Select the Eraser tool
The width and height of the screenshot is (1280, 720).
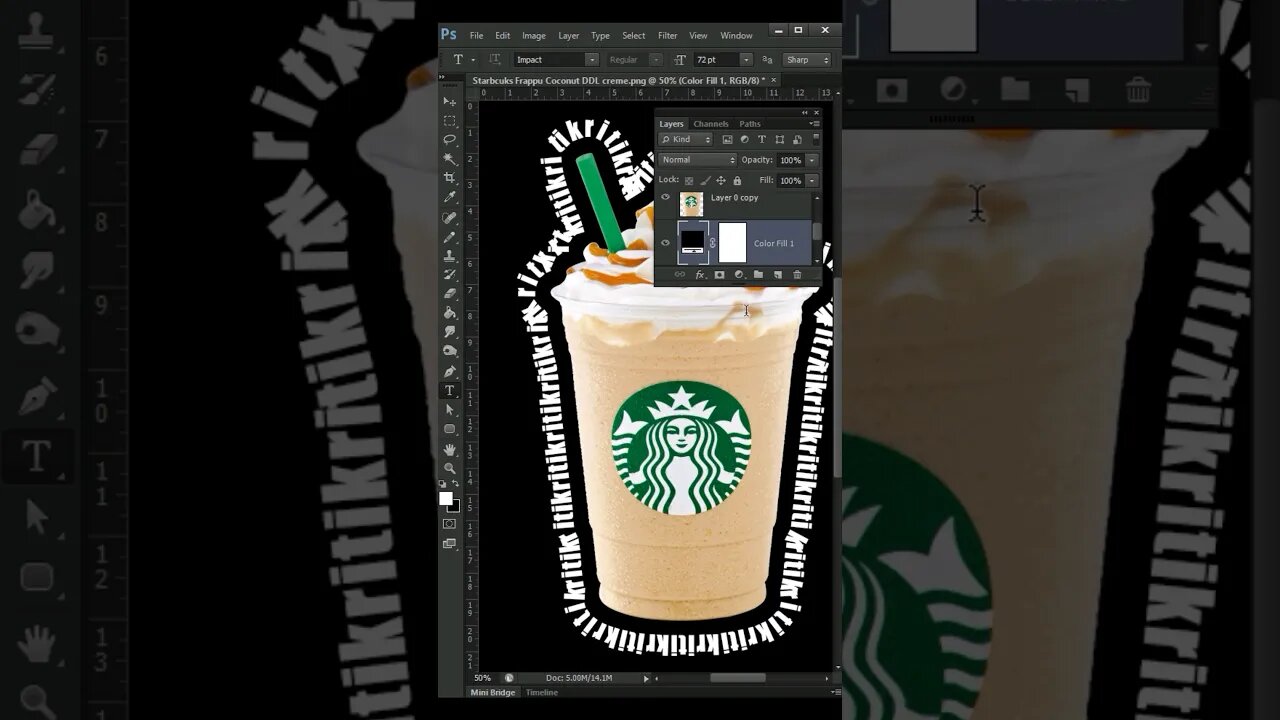(450, 293)
